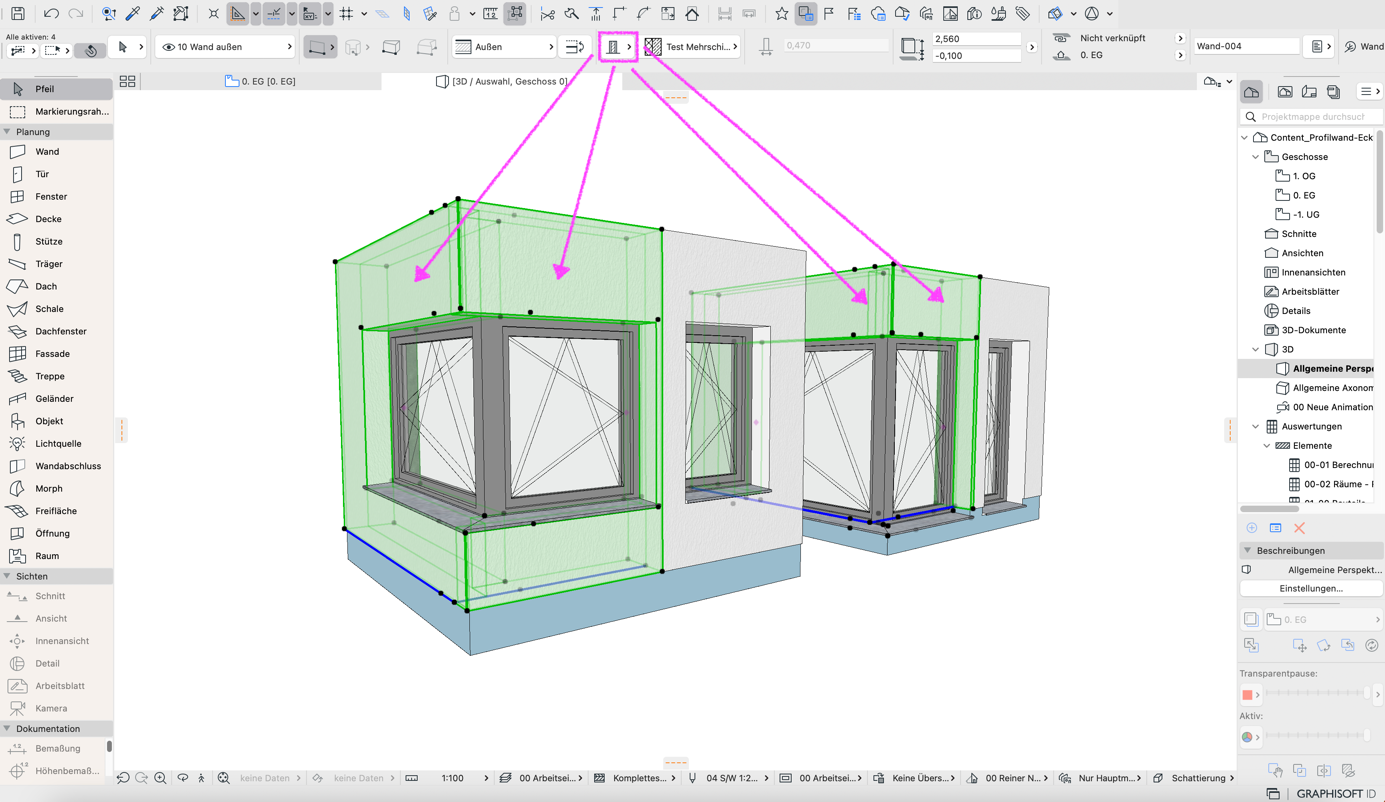1385x802 pixels.
Task: Click the Einstellungen... button
Action: [1311, 589]
